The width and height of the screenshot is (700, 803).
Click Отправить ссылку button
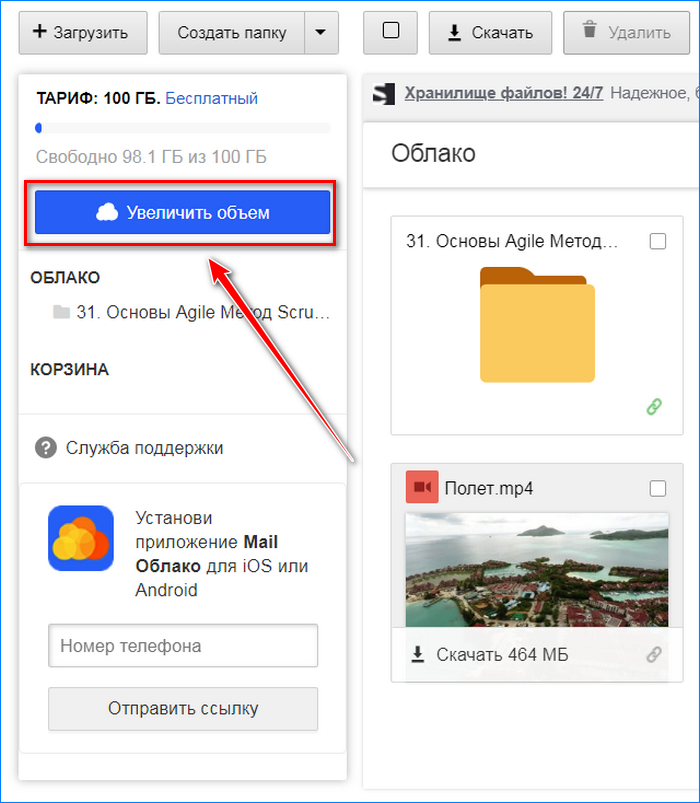[x=183, y=709]
